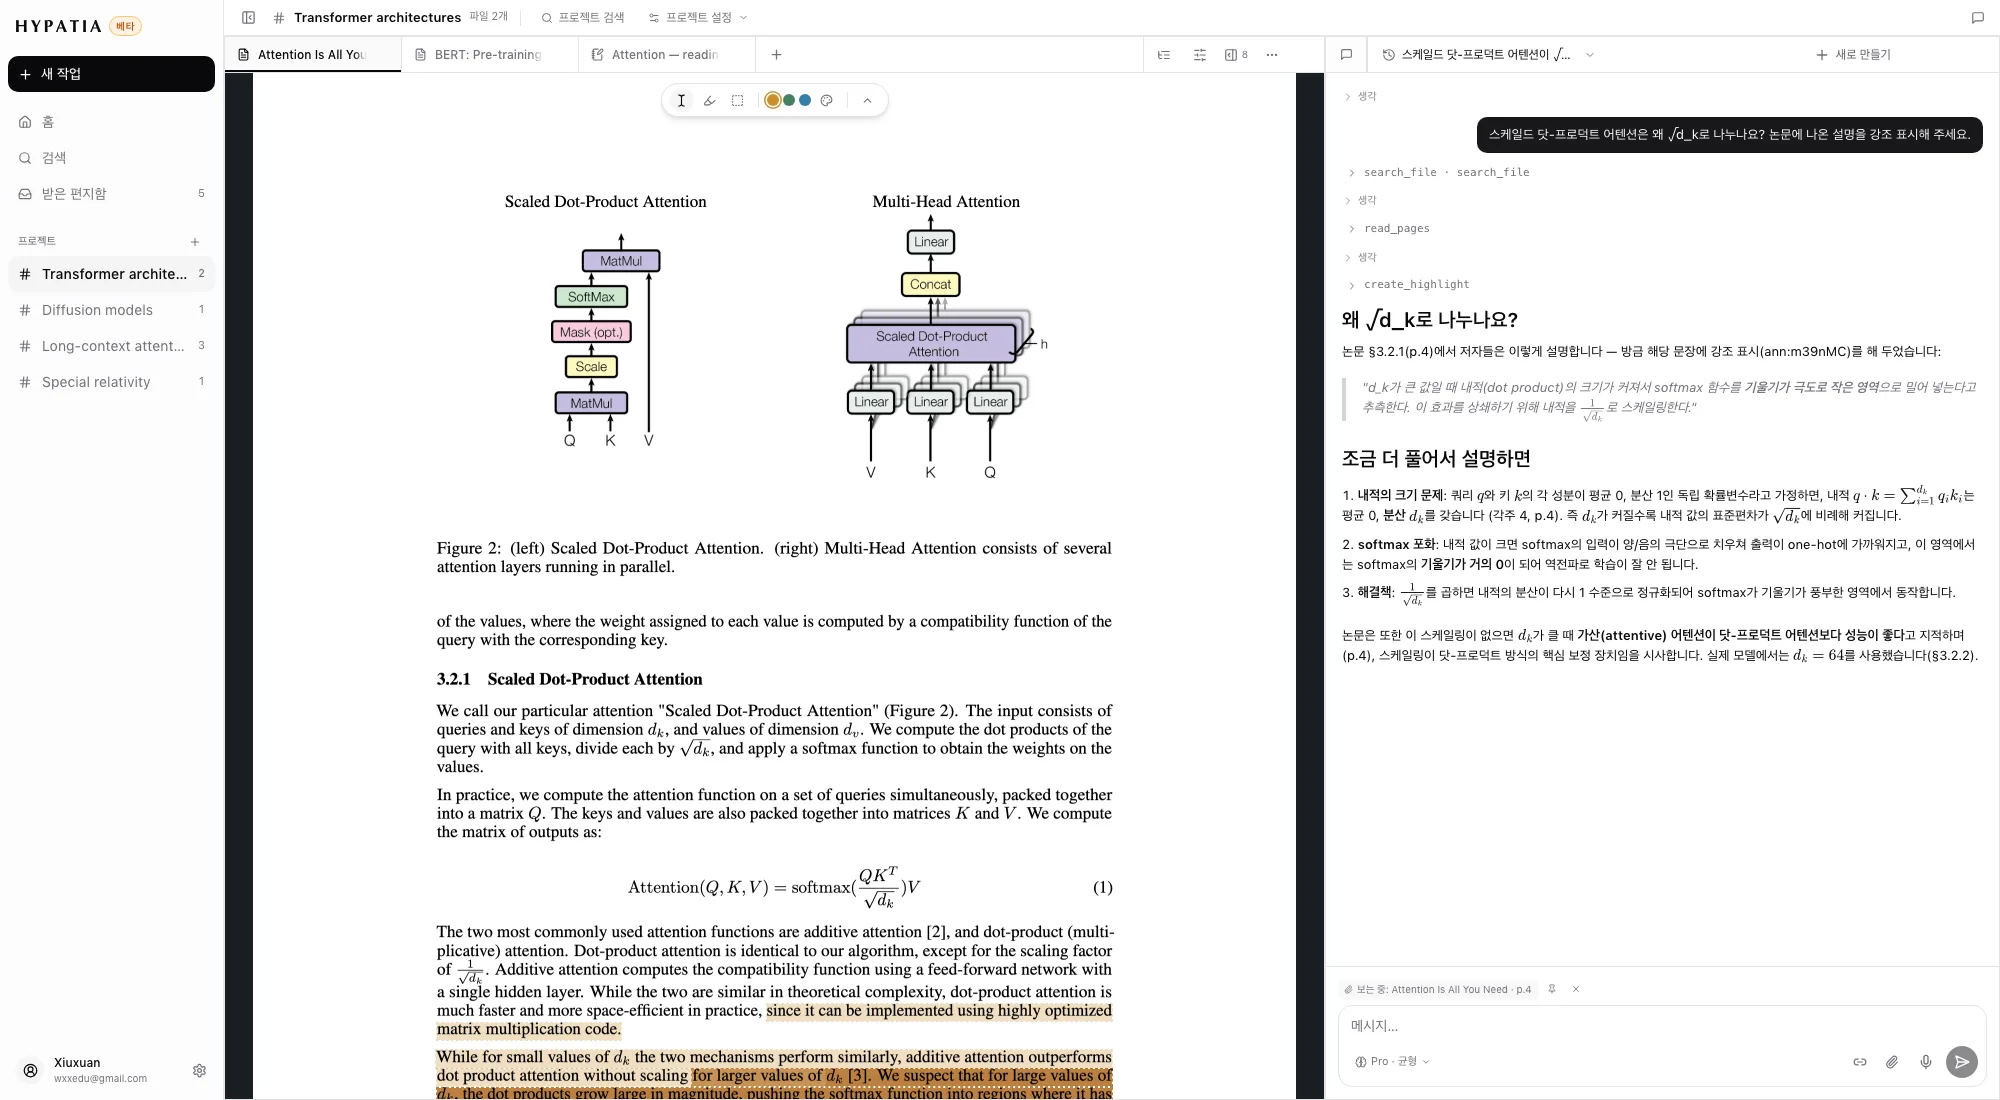2000x1100 pixels.
Task: Click the Figure 2 caption text
Action: [x=774, y=558]
